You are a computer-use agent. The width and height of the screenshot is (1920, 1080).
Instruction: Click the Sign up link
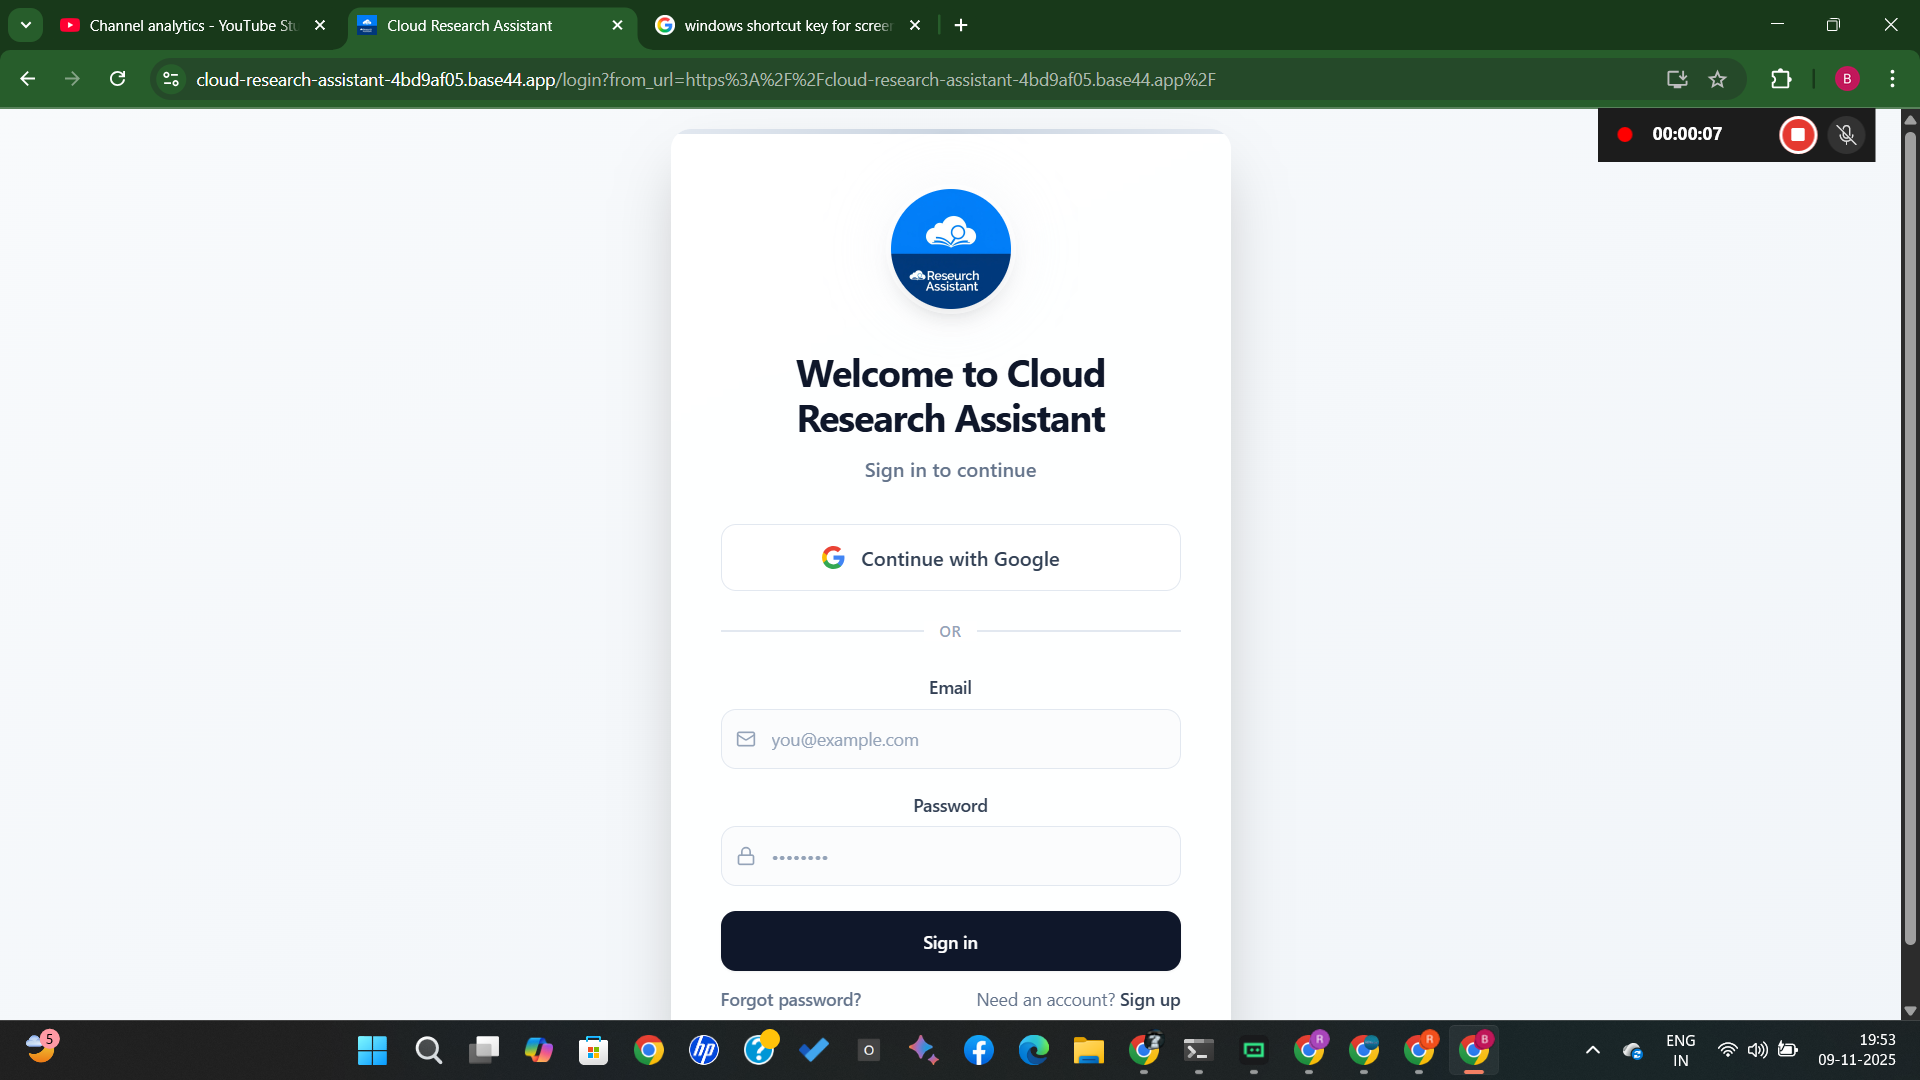click(x=1150, y=1000)
